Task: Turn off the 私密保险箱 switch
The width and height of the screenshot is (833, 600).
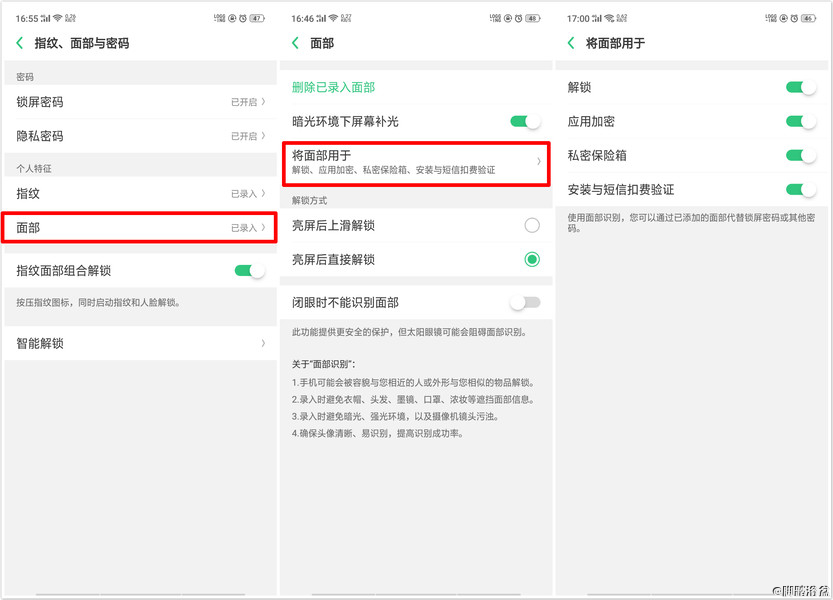Action: point(799,156)
